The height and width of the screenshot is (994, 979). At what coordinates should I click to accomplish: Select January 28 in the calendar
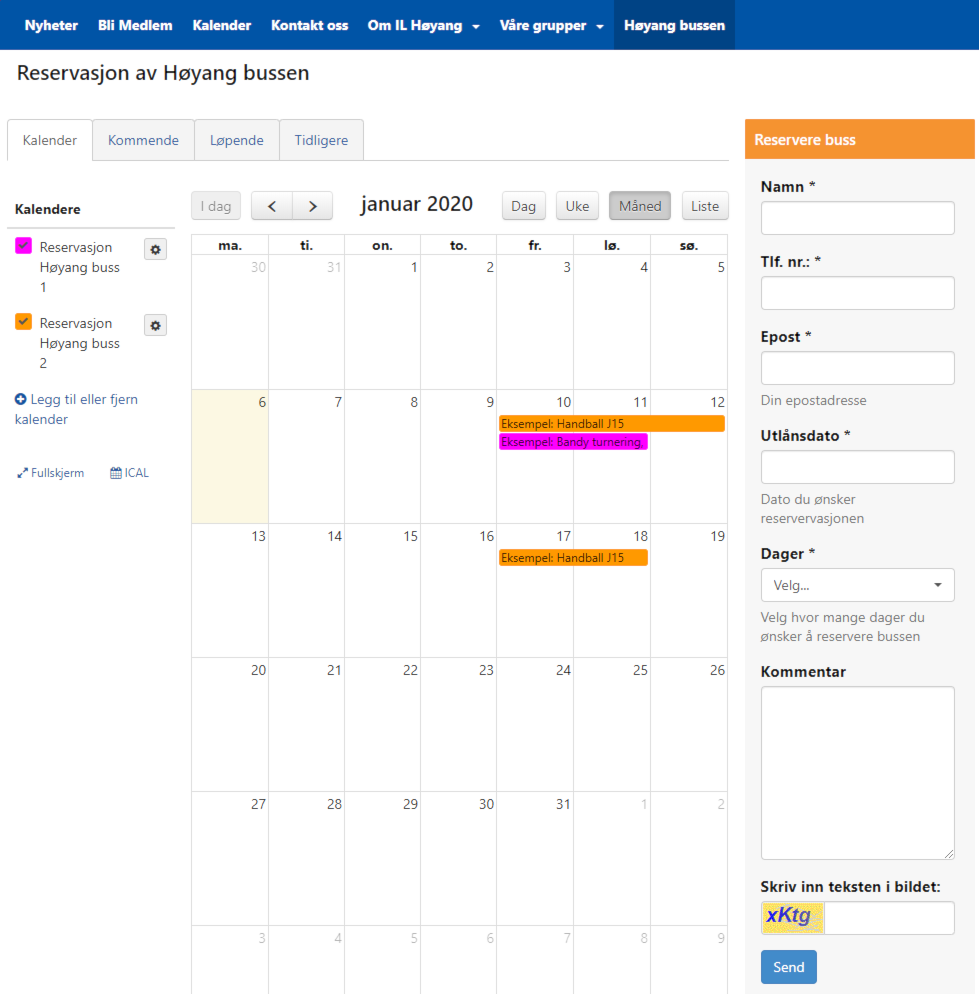tap(306, 858)
